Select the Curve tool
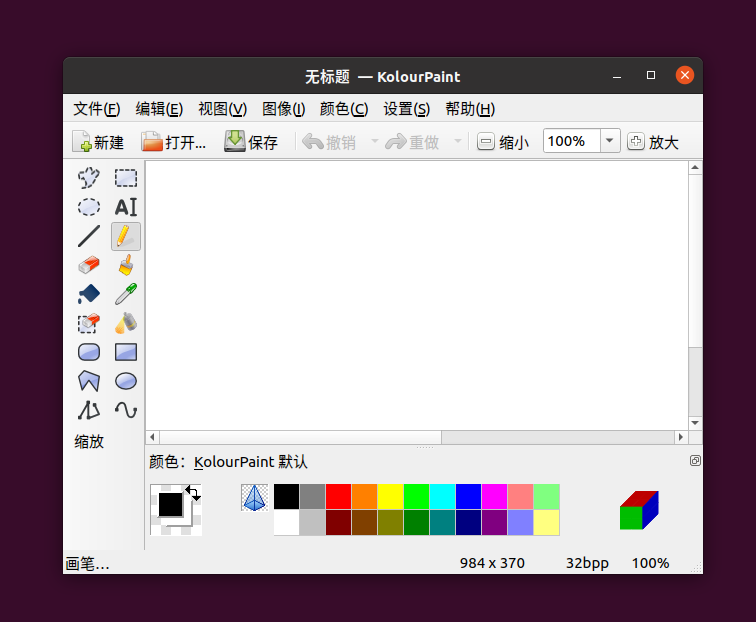 [126, 410]
